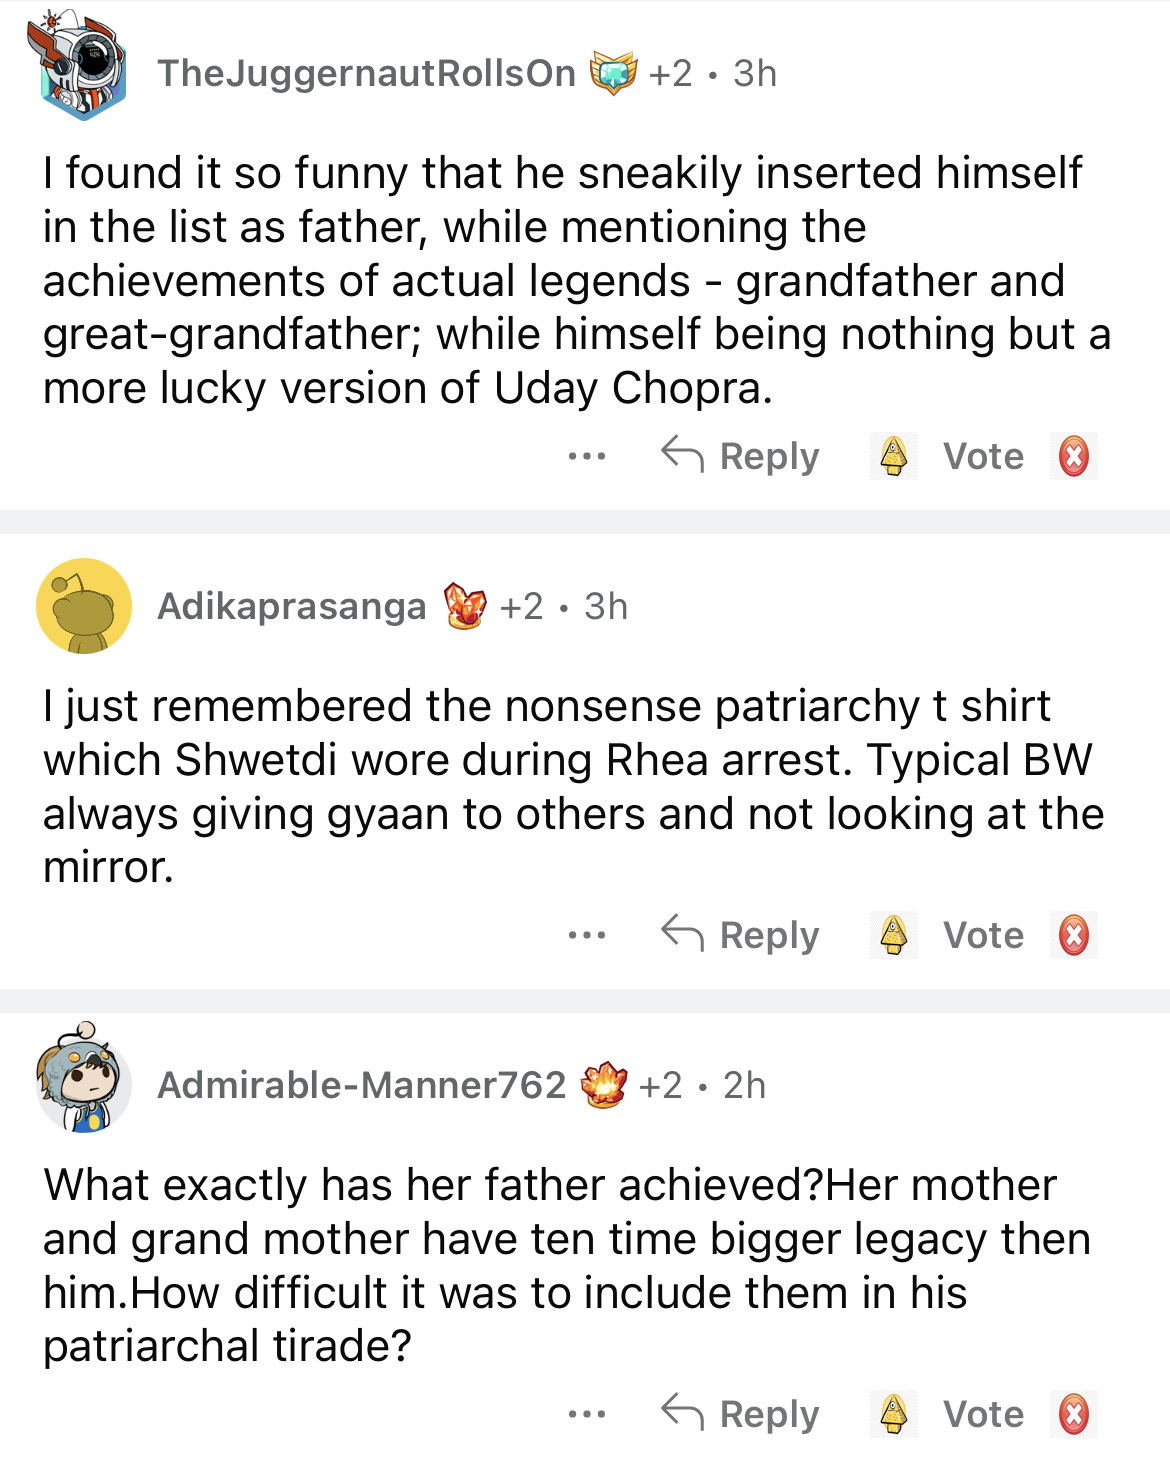Open more options for TheJuggernautRollsOn's comment
This screenshot has height=1460, width=1170.
point(586,456)
